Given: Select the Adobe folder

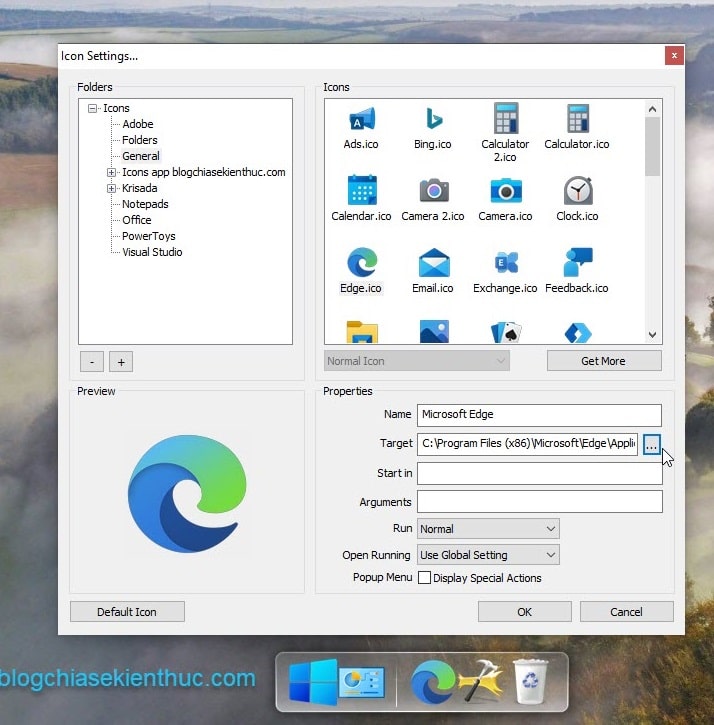Looking at the screenshot, I should 138,124.
